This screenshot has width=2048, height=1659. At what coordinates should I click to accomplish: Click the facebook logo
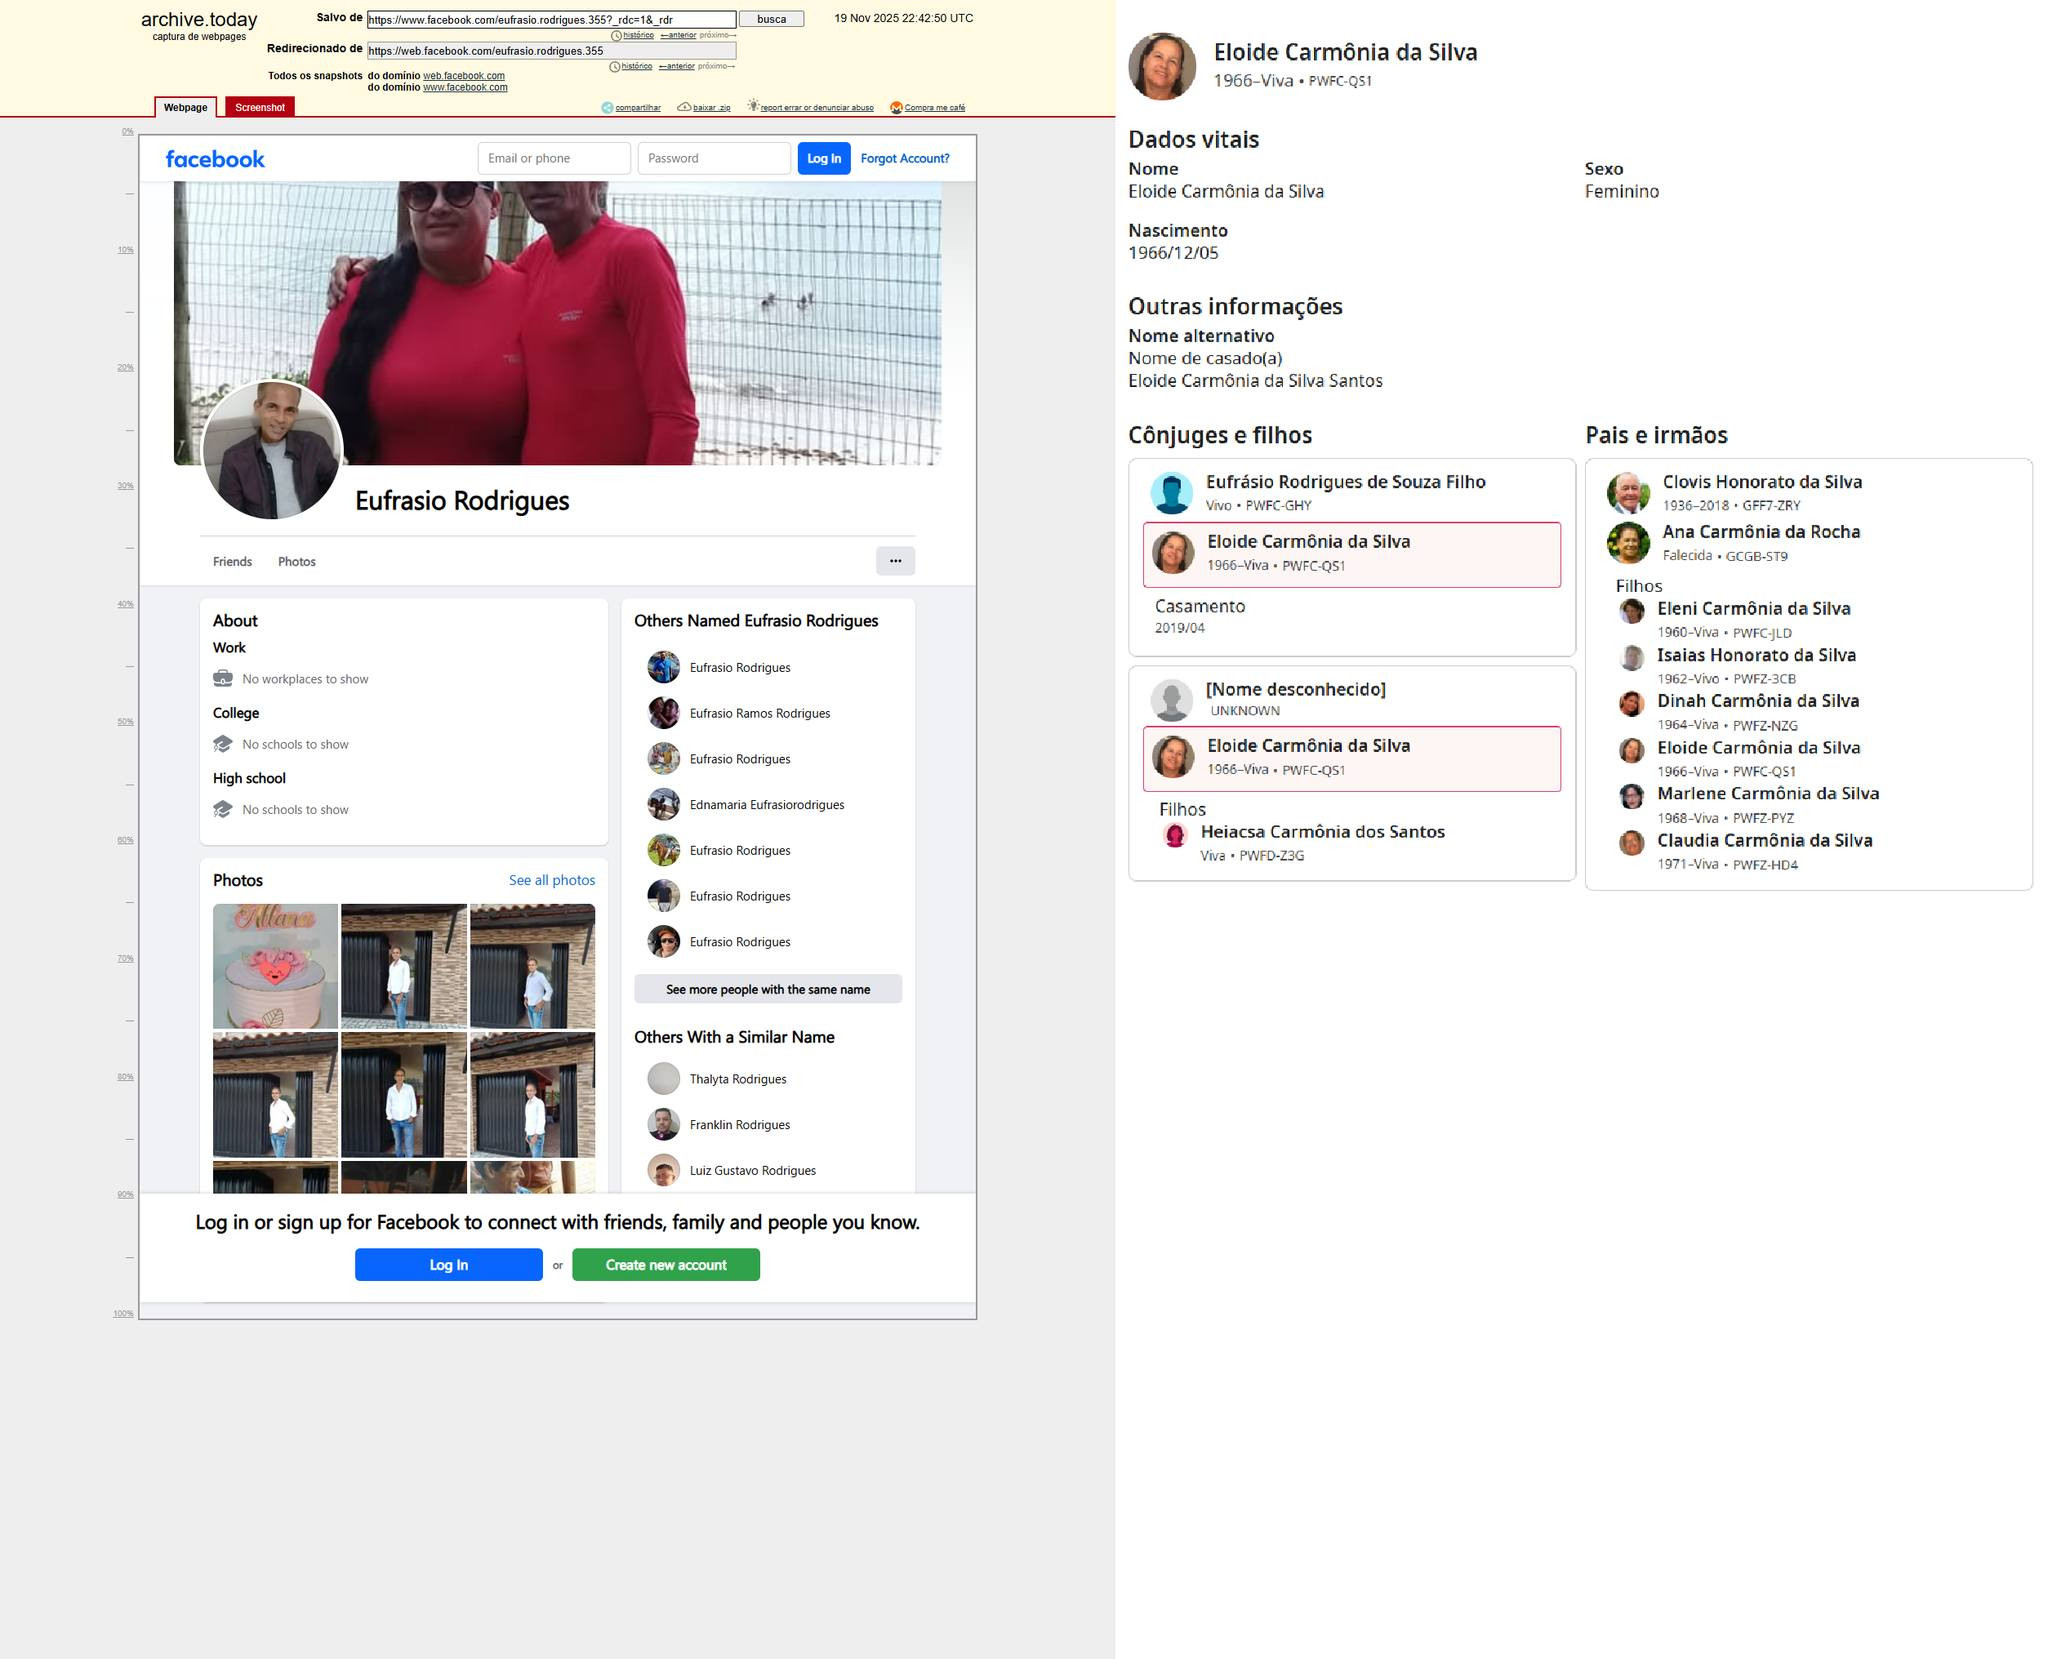tap(215, 159)
